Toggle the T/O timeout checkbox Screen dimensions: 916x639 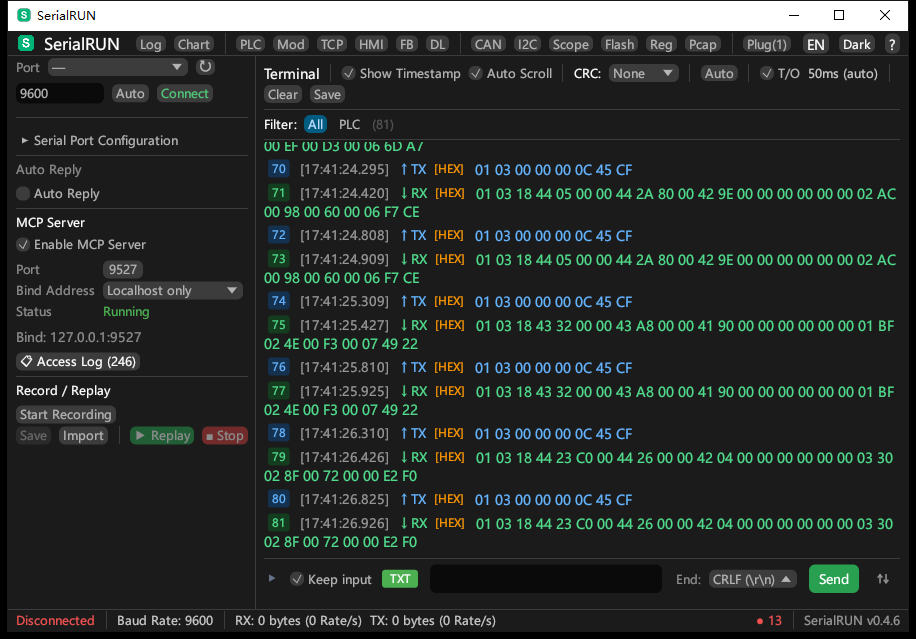click(x=766, y=73)
